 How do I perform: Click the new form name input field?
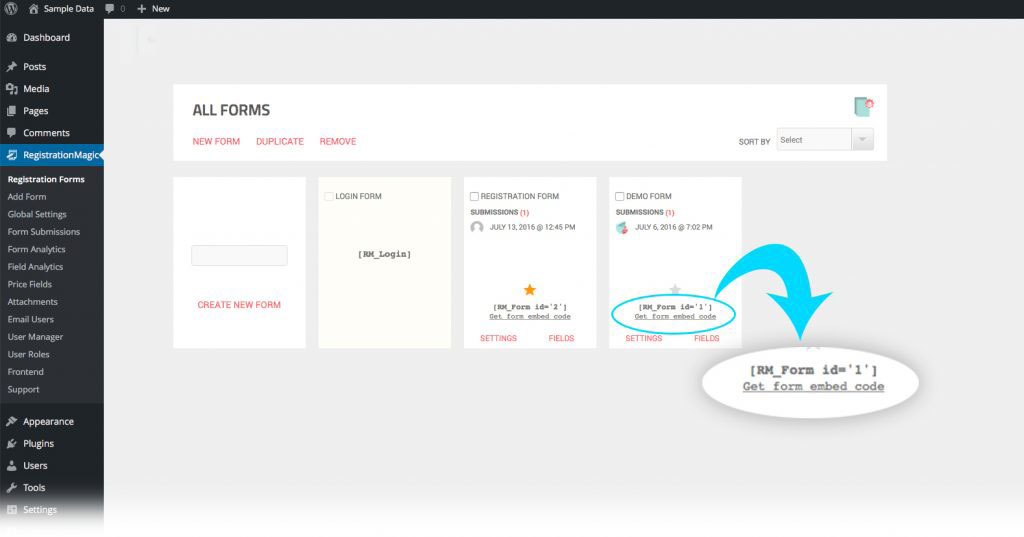coord(239,256)
